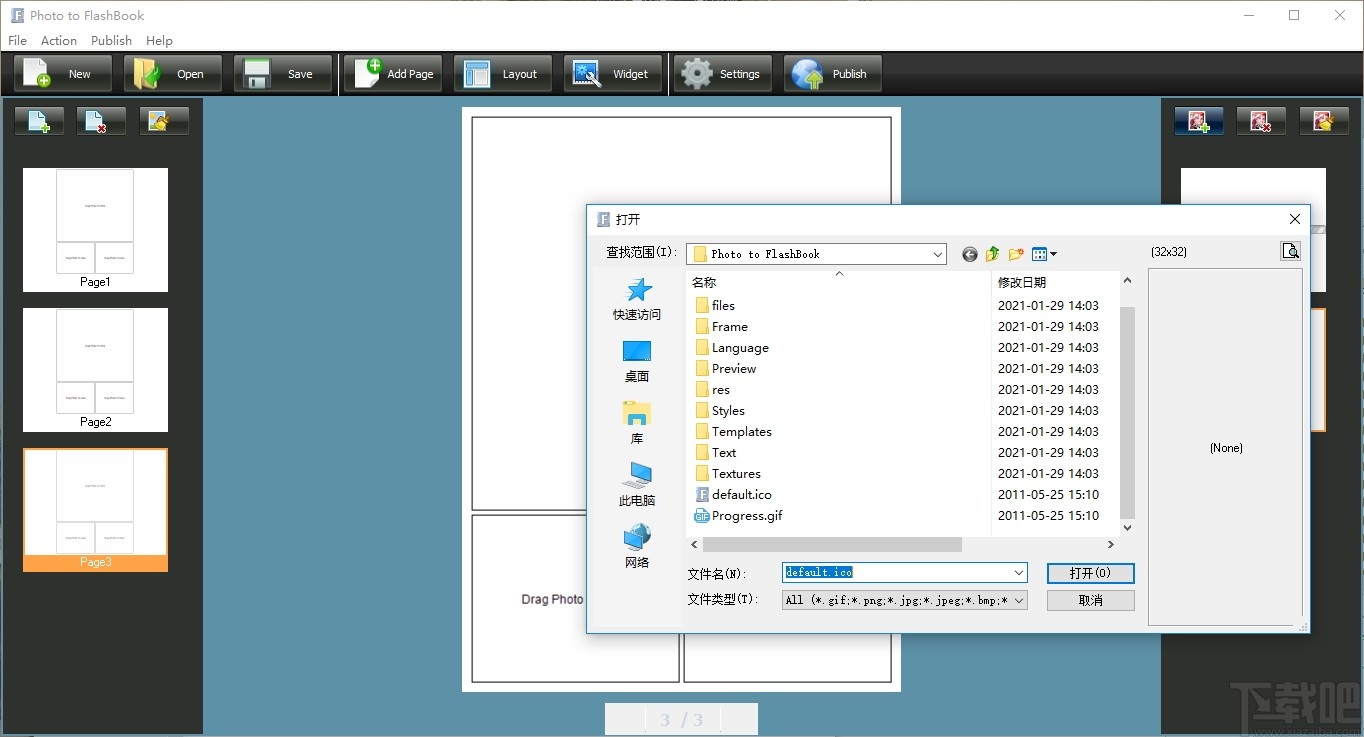Expand the 查找范围 Photo to FlashBook location dropdown
The image size is (1364, 737).
pos(937,254)
